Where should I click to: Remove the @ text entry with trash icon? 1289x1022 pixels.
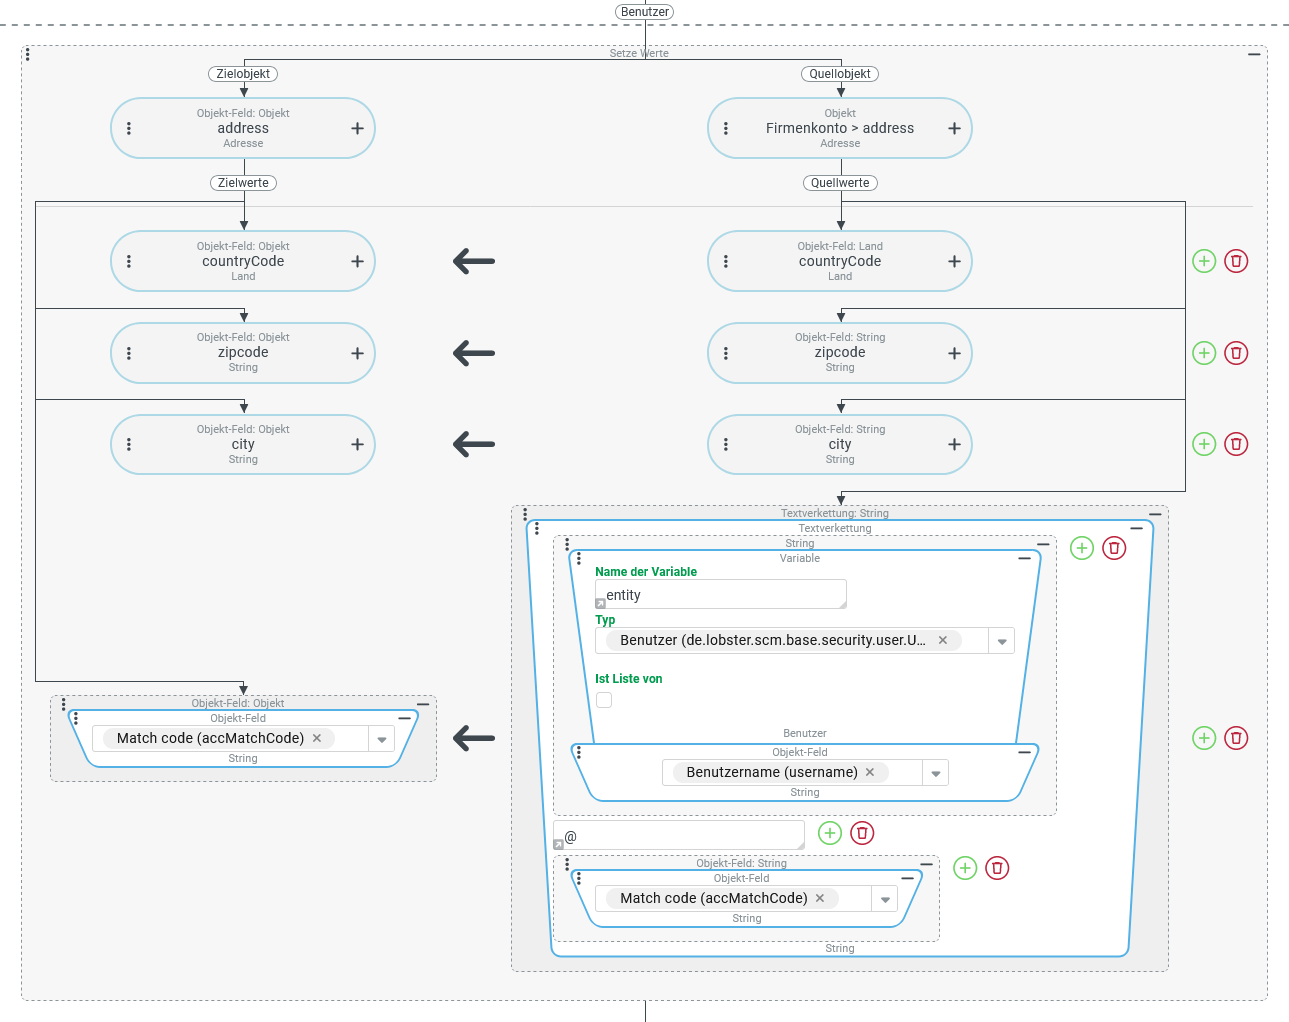[x=862, y=833]
